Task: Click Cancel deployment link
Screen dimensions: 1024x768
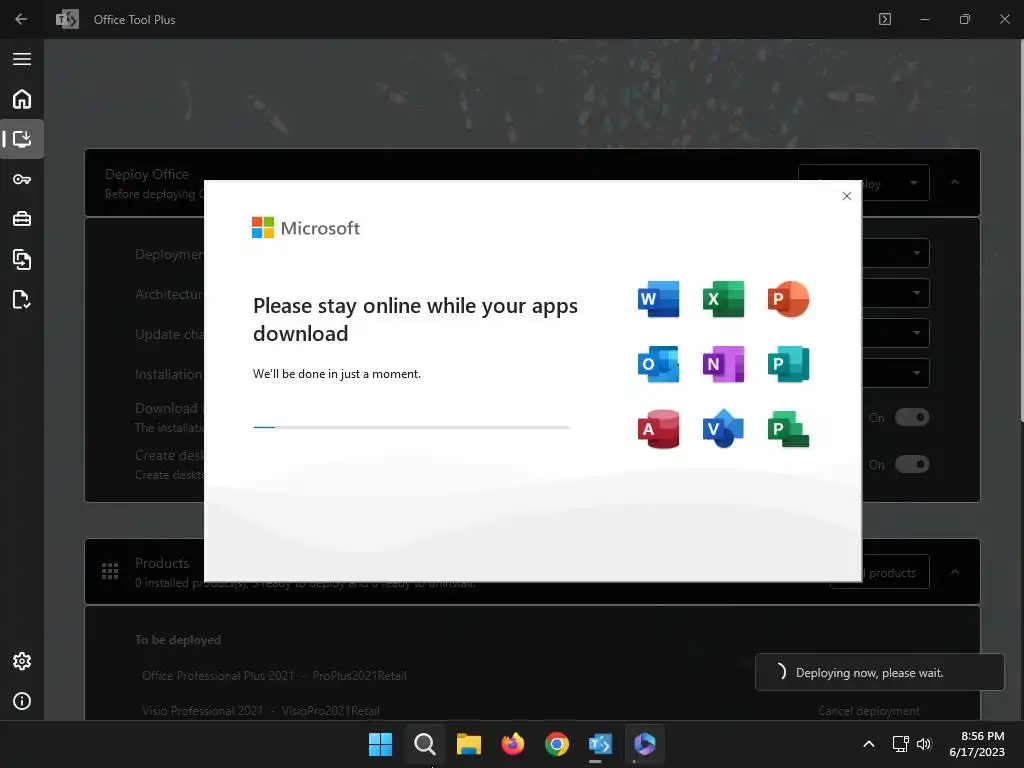Action: pyautogui.click(x=869, y=711)
